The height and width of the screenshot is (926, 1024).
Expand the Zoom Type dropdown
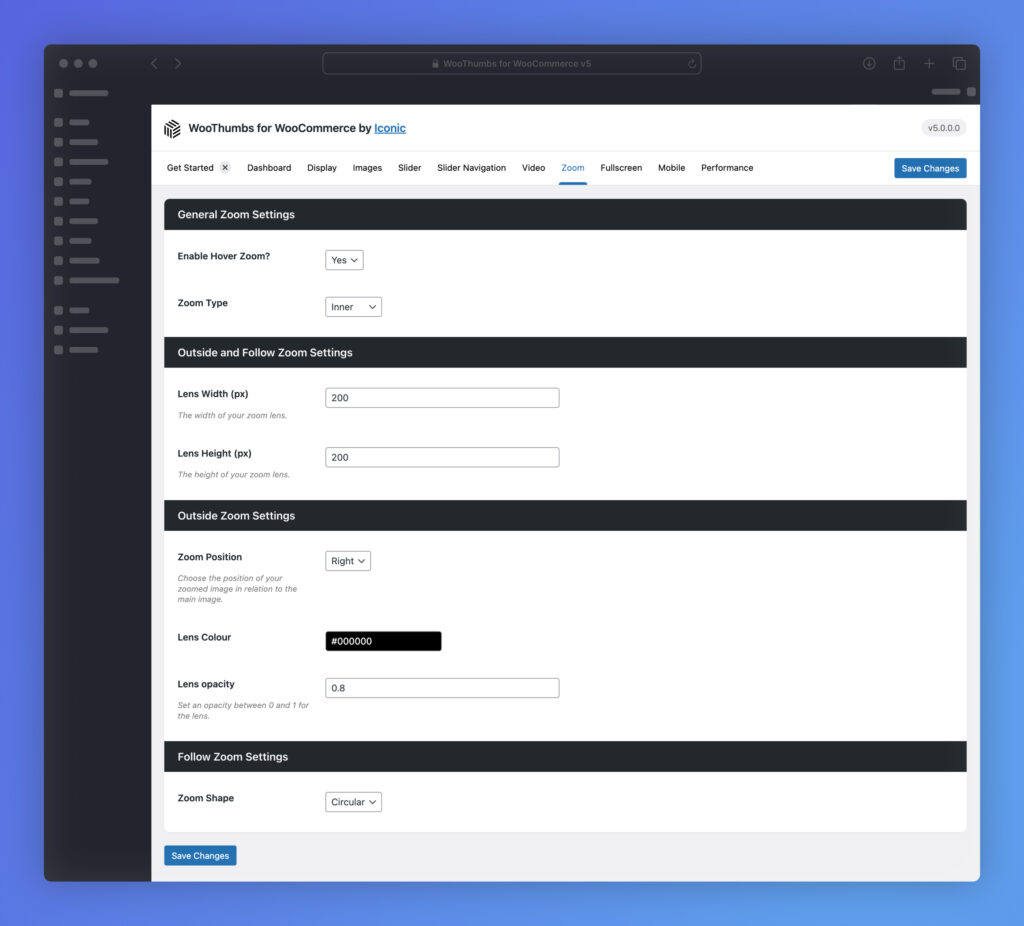[353, 307]
